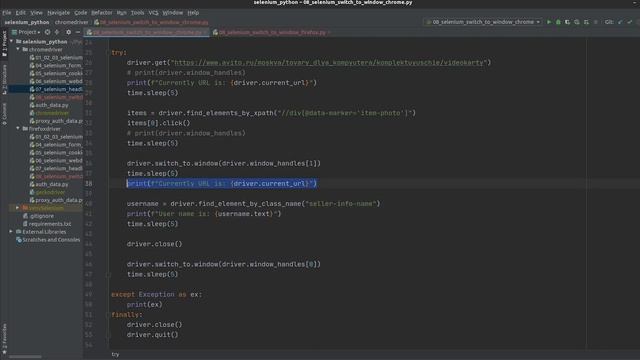Open the run configuration dropdown 08_selenium_switch_to_window_chrome
Screen dimensions: 640x360
483,22
